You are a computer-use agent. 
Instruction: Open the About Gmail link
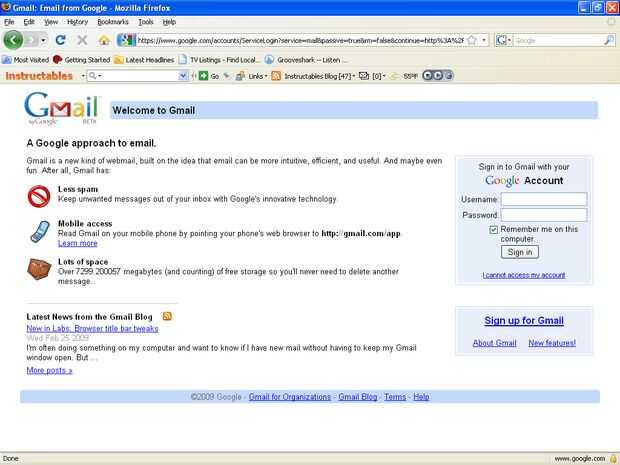pyautogui.click(x=494, y=343)
